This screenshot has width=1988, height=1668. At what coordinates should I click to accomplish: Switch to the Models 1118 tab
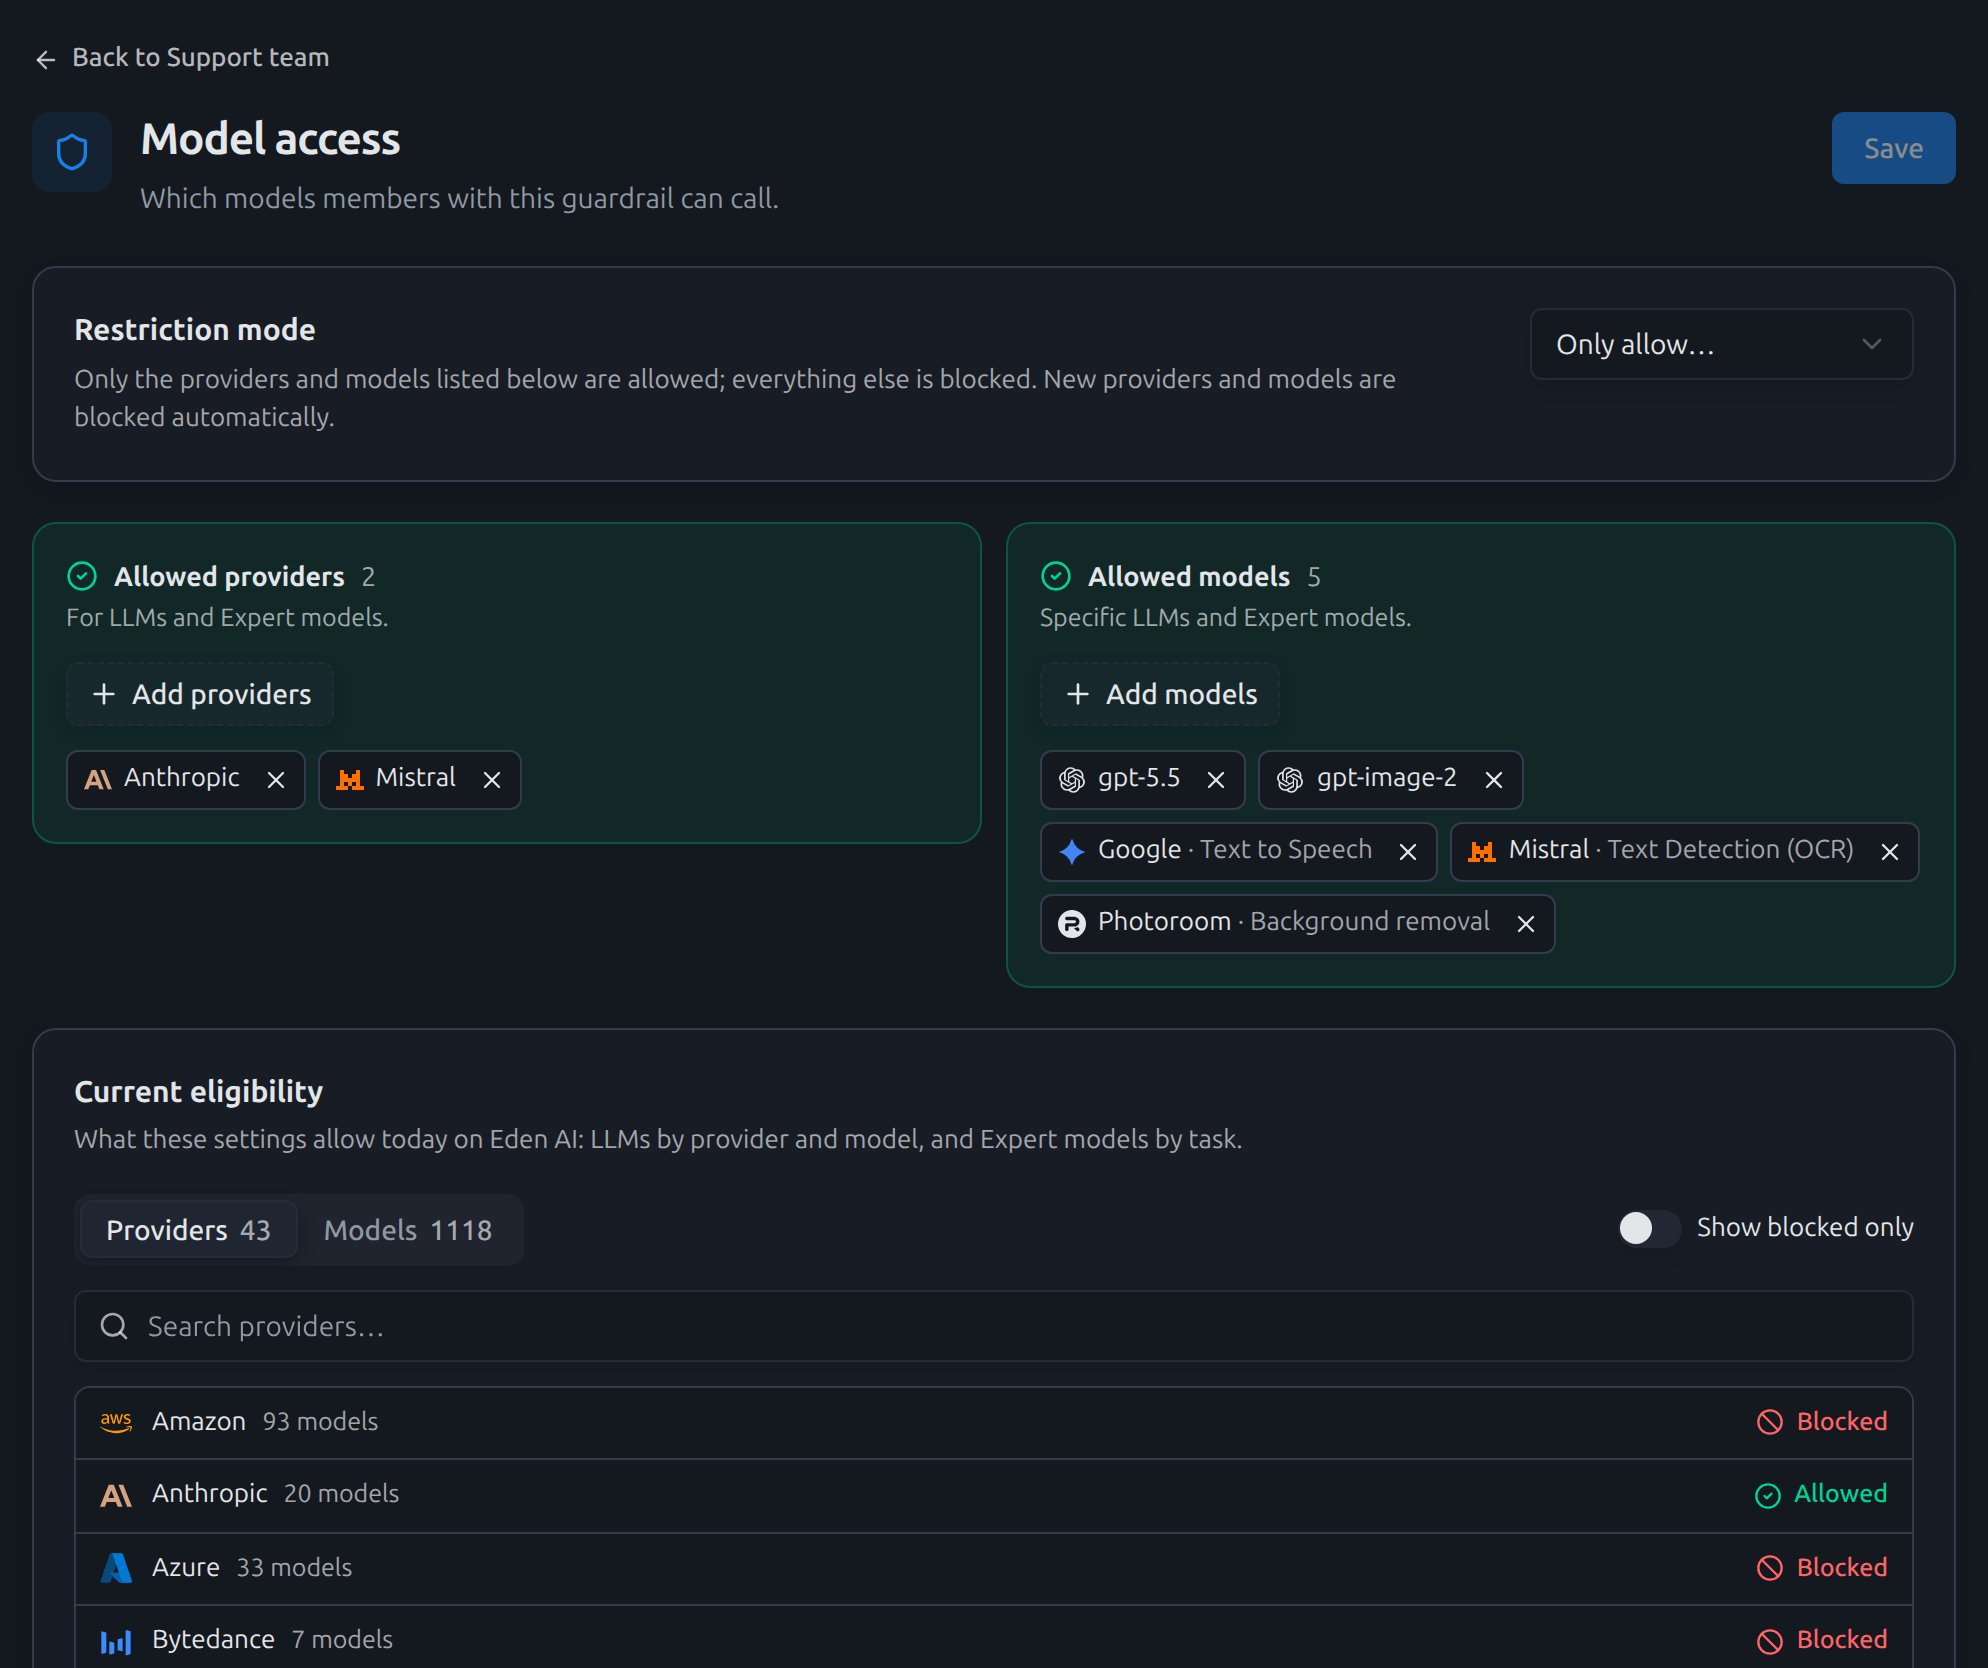pyautogui.click(x=408, y=1230)
